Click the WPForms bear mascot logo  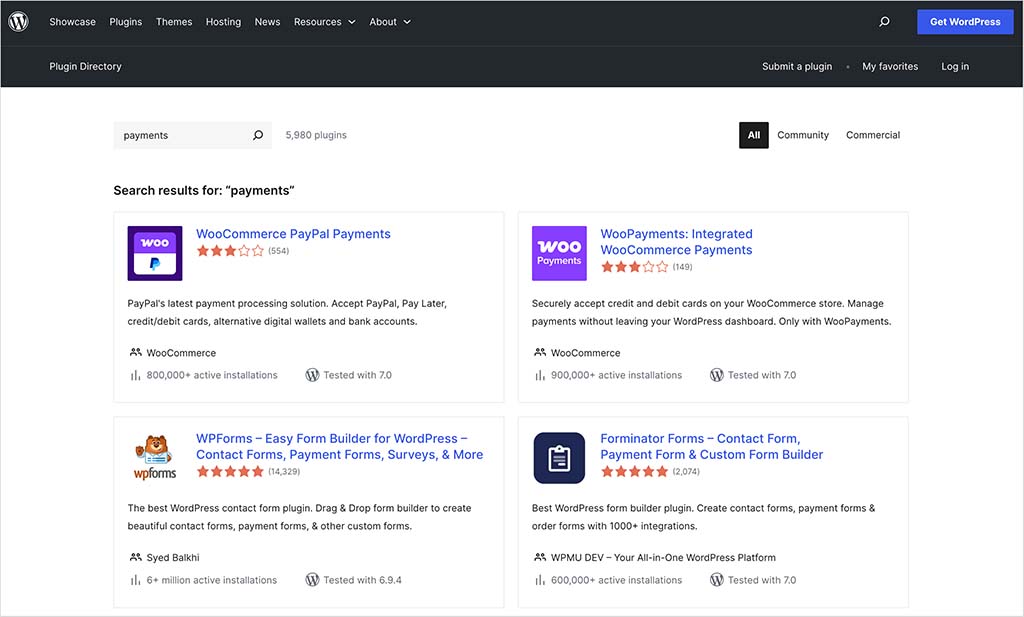(x=155, y=458)
